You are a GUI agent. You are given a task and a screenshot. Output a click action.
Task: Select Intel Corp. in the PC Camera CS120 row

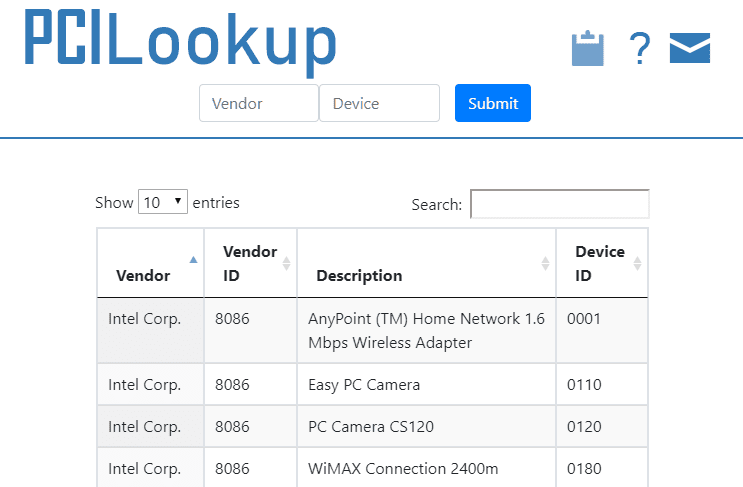tap(151, 426)
